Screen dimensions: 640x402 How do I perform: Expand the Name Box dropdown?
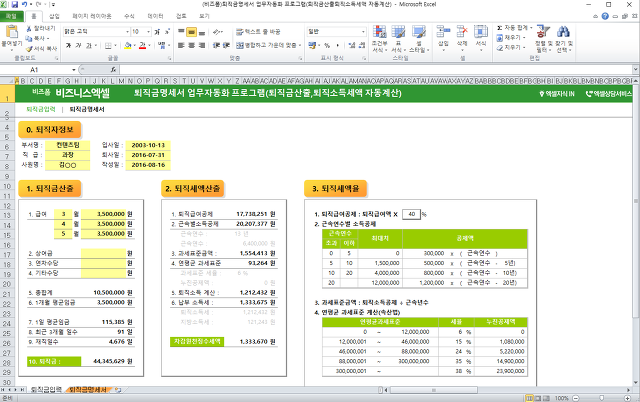click(x=73, y=70)
